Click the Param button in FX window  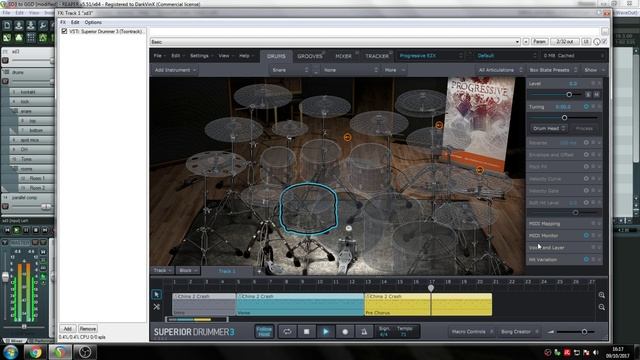click(539, 42)
